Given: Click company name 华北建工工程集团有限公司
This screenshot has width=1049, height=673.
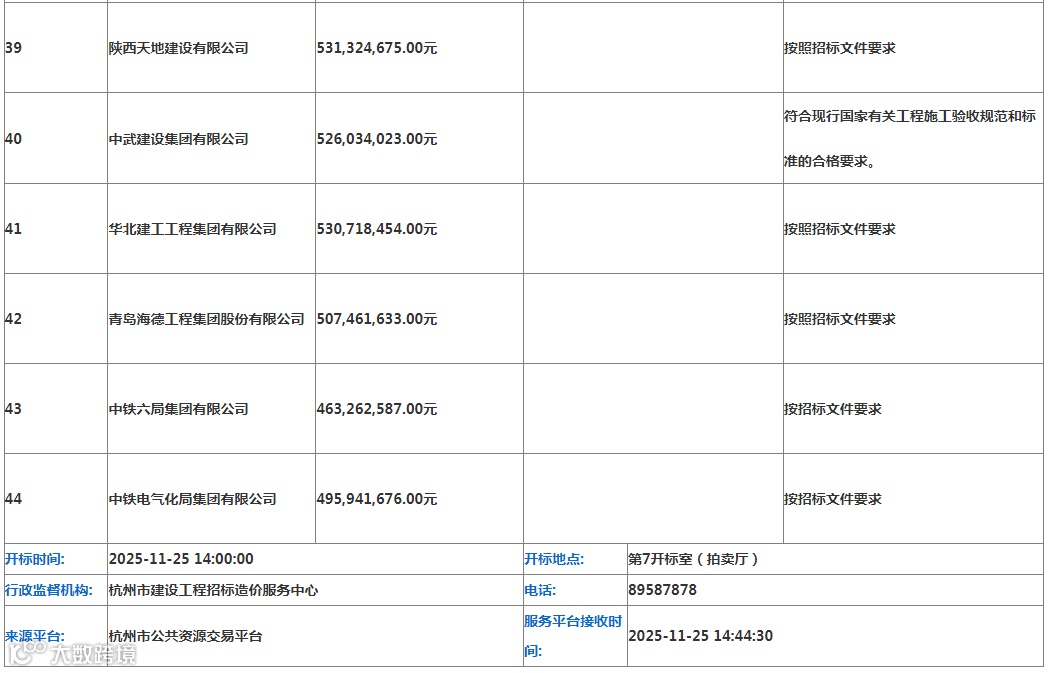Looking at the screenshot, I should click(x=193, y=229).
